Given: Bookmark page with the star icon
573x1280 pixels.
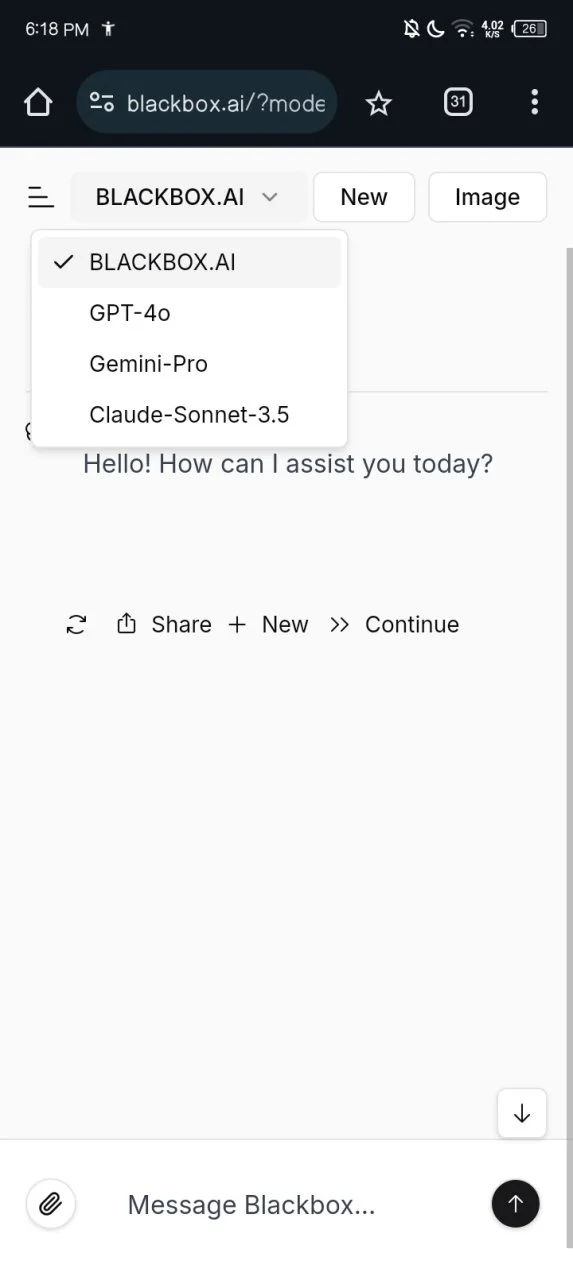Looking at the screenshot, I should 378,102.
